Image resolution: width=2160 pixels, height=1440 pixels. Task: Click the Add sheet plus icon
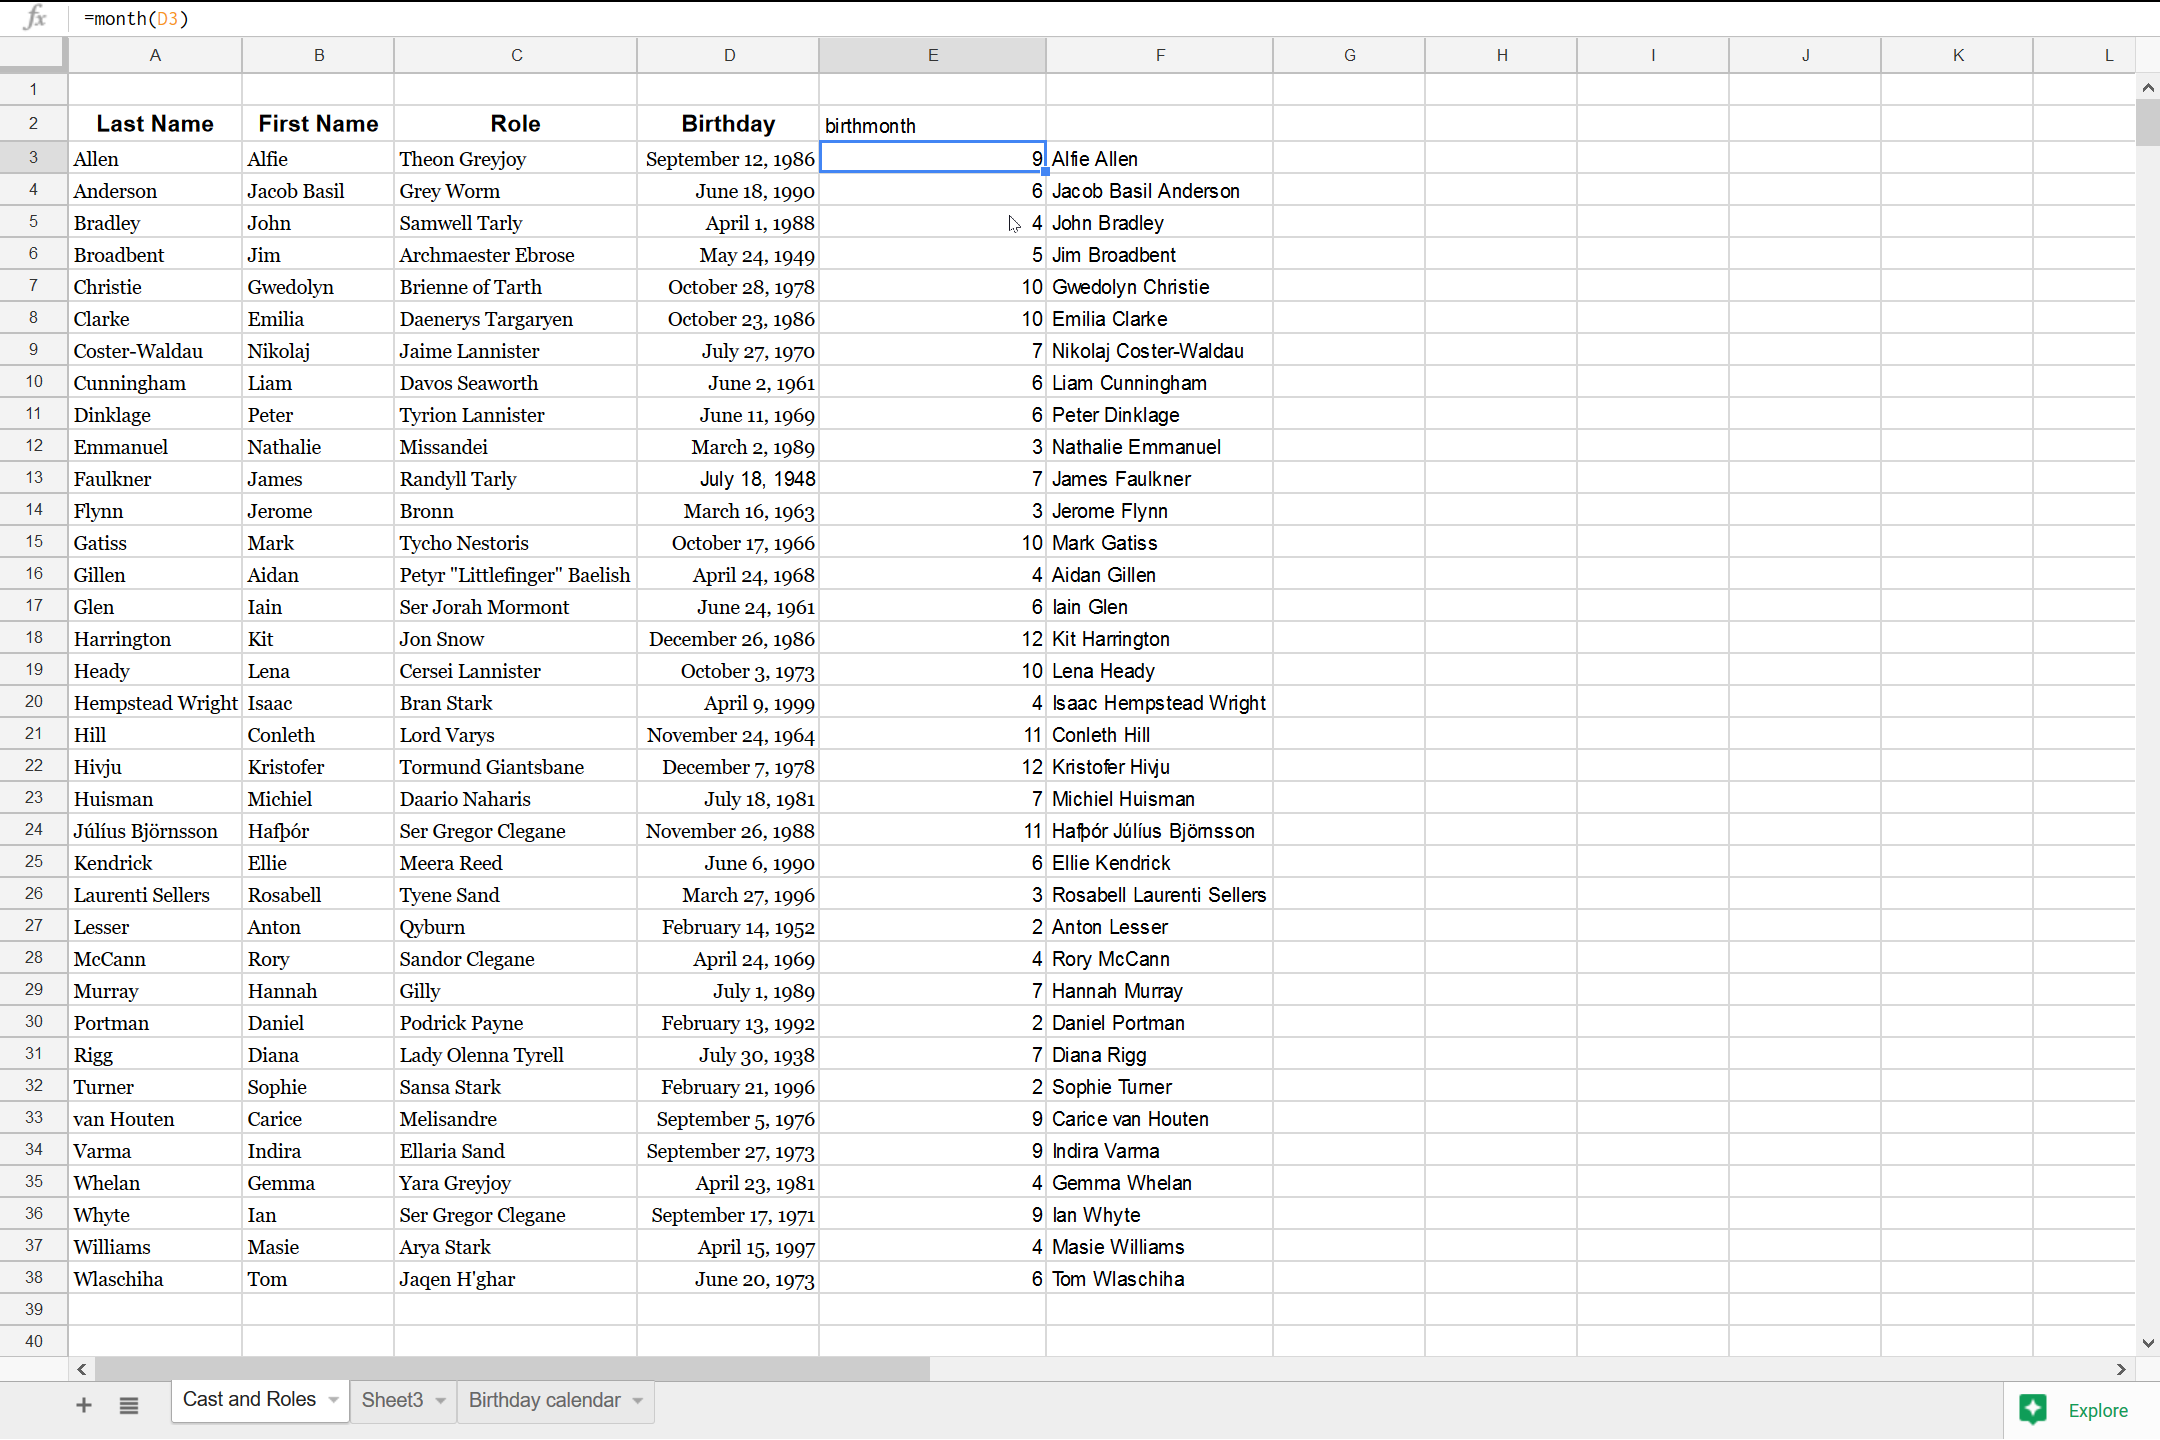(84, 1404)
